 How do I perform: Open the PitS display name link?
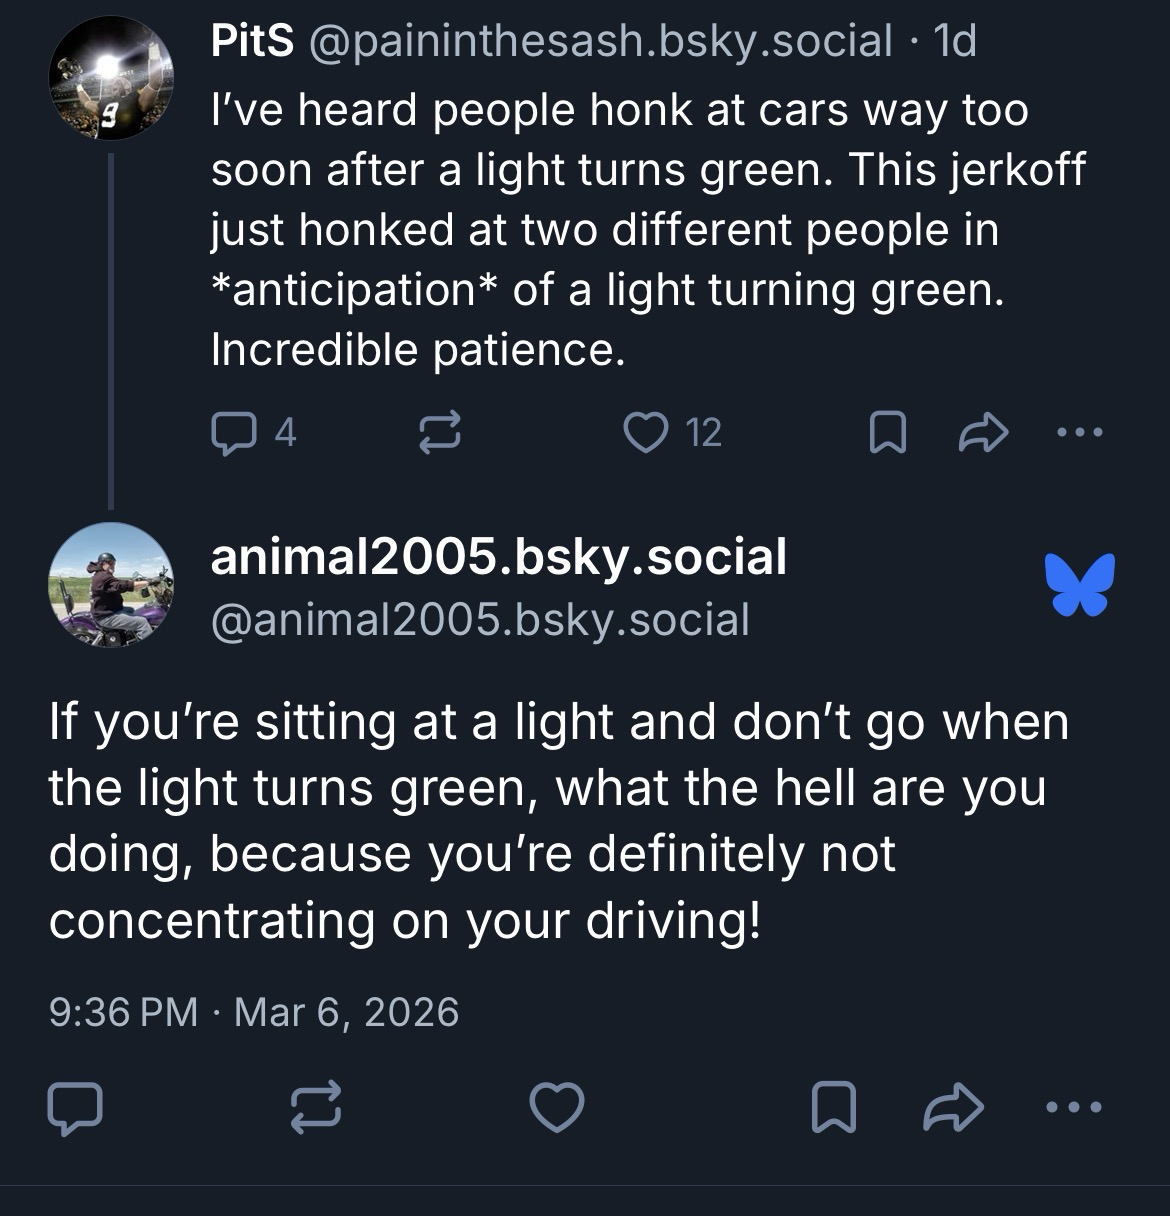tap(252, 41)
